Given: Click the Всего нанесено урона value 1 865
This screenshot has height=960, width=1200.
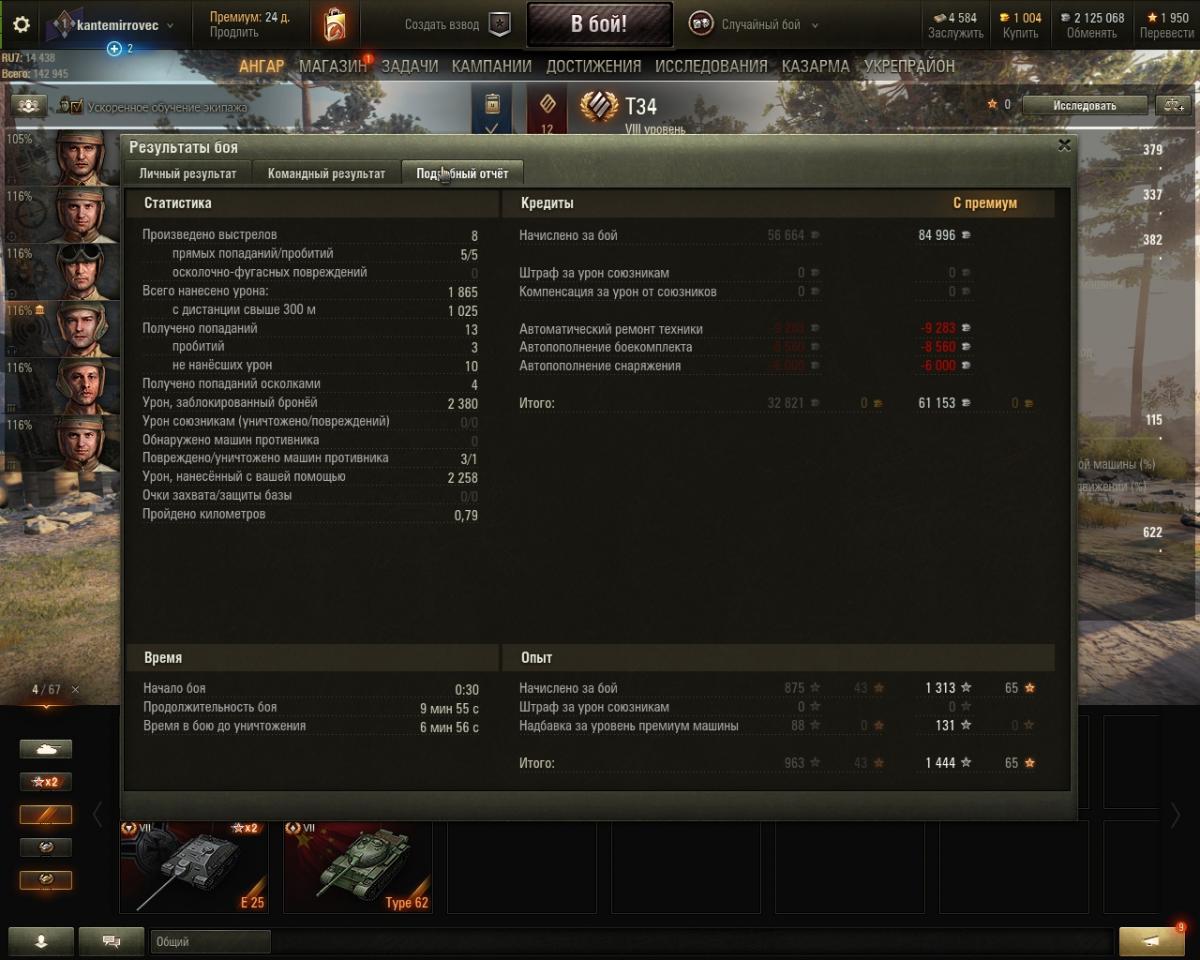Looking at the screenshot, I should coord(462,292).
